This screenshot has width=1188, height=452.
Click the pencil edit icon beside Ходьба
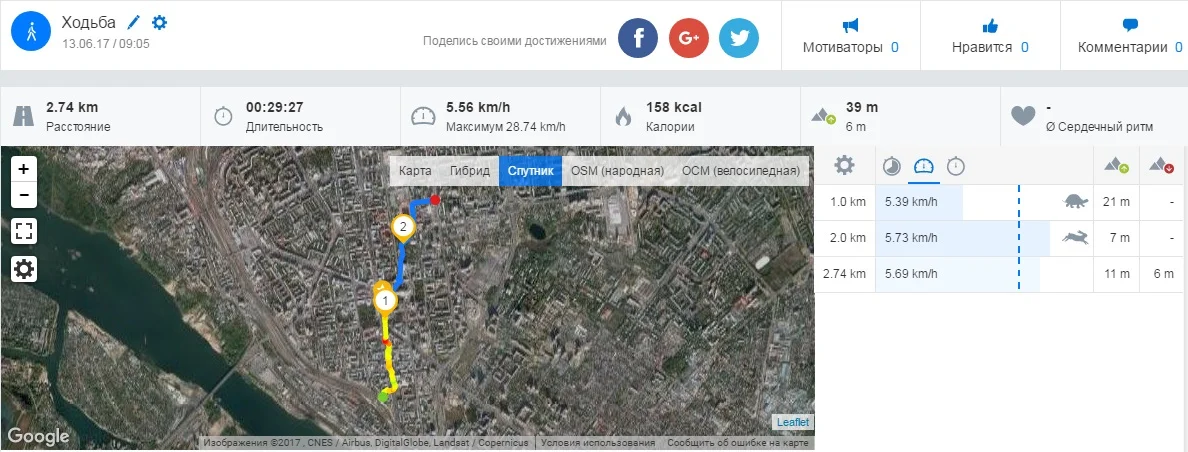coord(134,23)
